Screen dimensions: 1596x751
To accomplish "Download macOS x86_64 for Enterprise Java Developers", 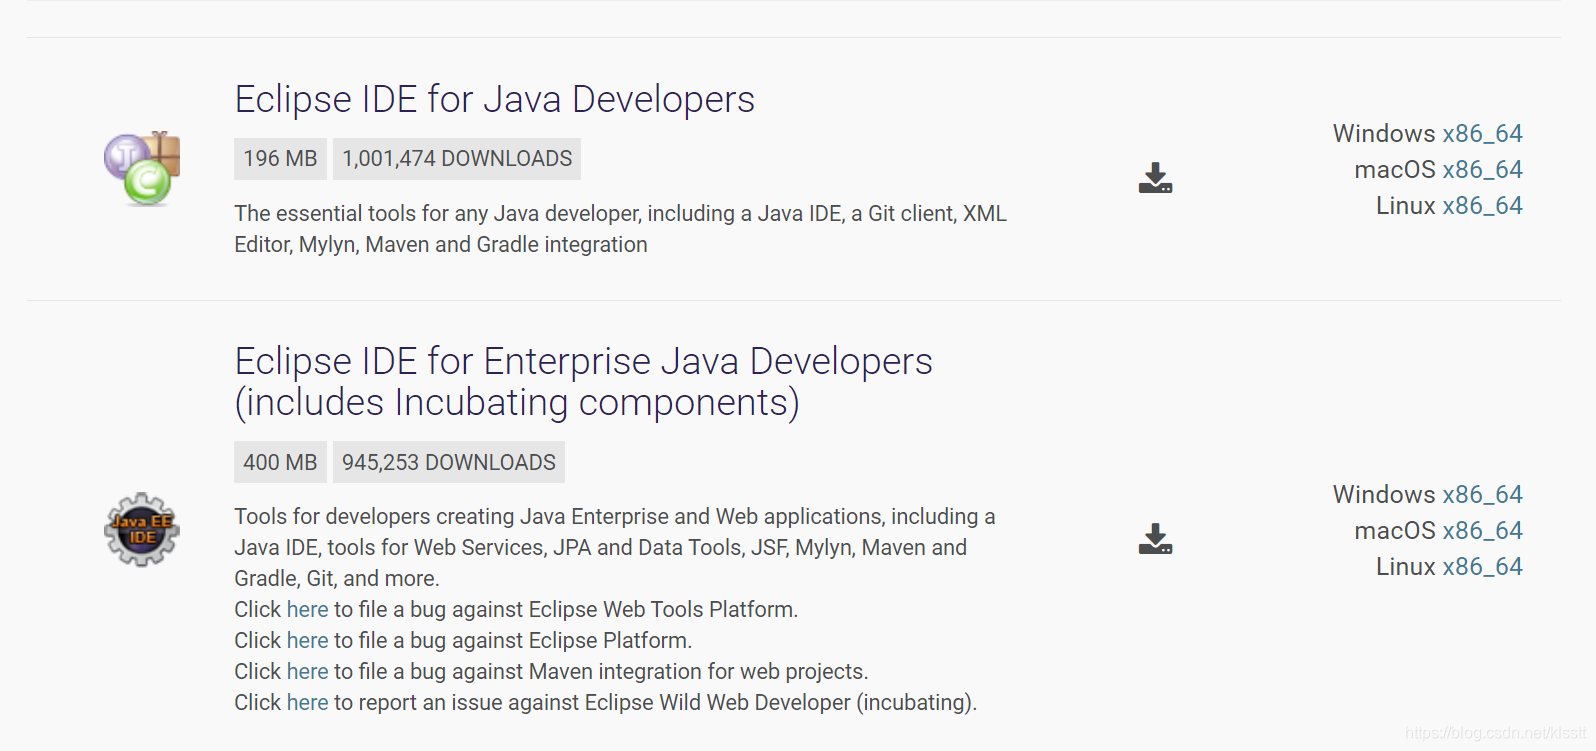I will point(1482,530).
